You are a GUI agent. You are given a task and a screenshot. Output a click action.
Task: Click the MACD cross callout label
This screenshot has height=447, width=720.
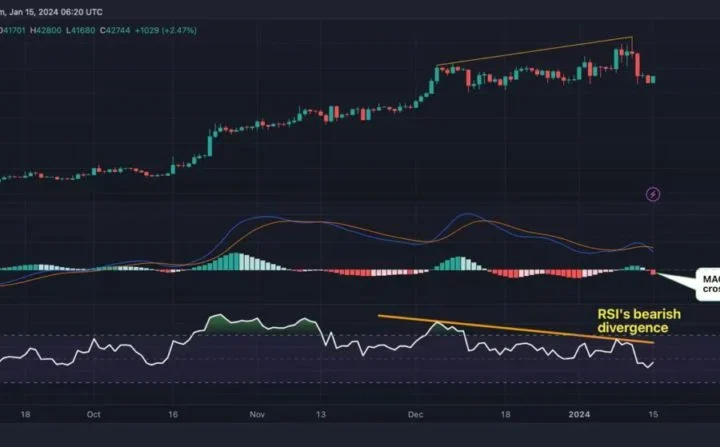[710, 284]
